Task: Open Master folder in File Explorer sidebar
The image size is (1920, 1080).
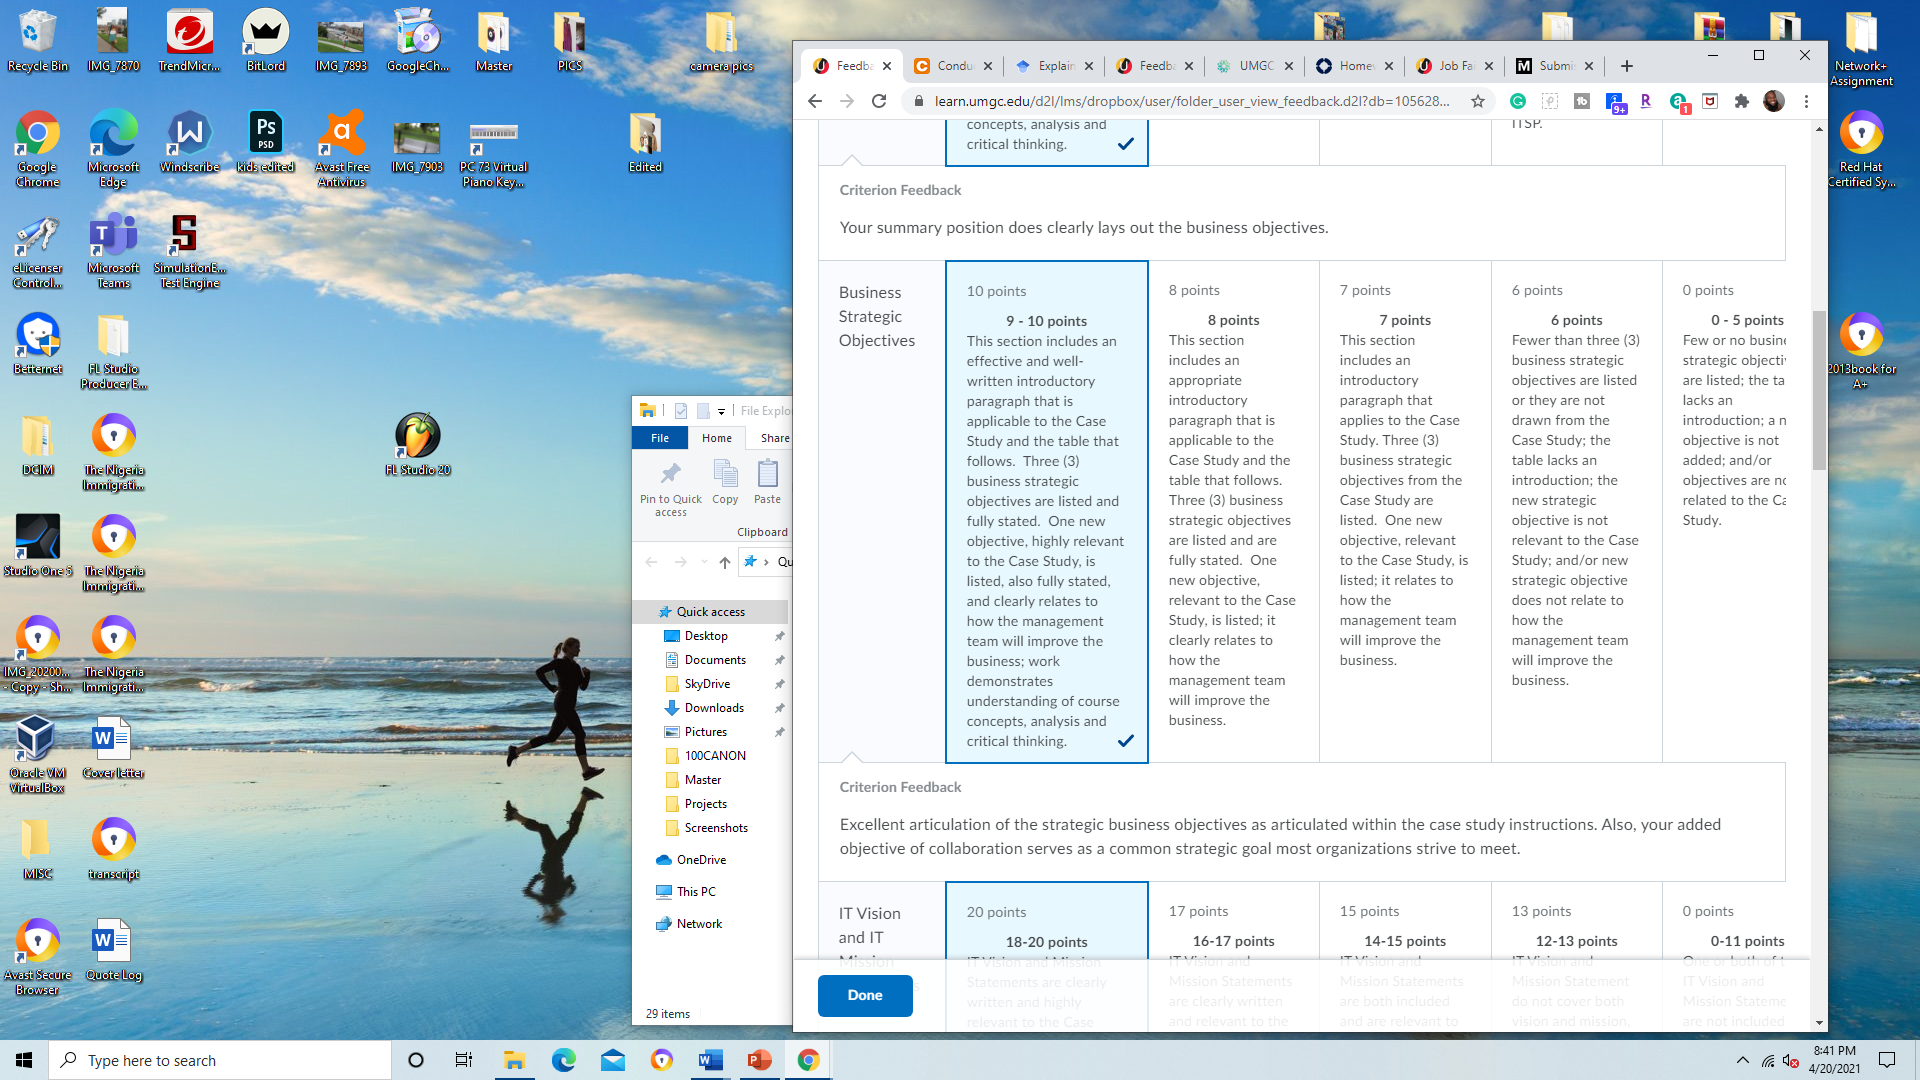Action: point(702,780)
